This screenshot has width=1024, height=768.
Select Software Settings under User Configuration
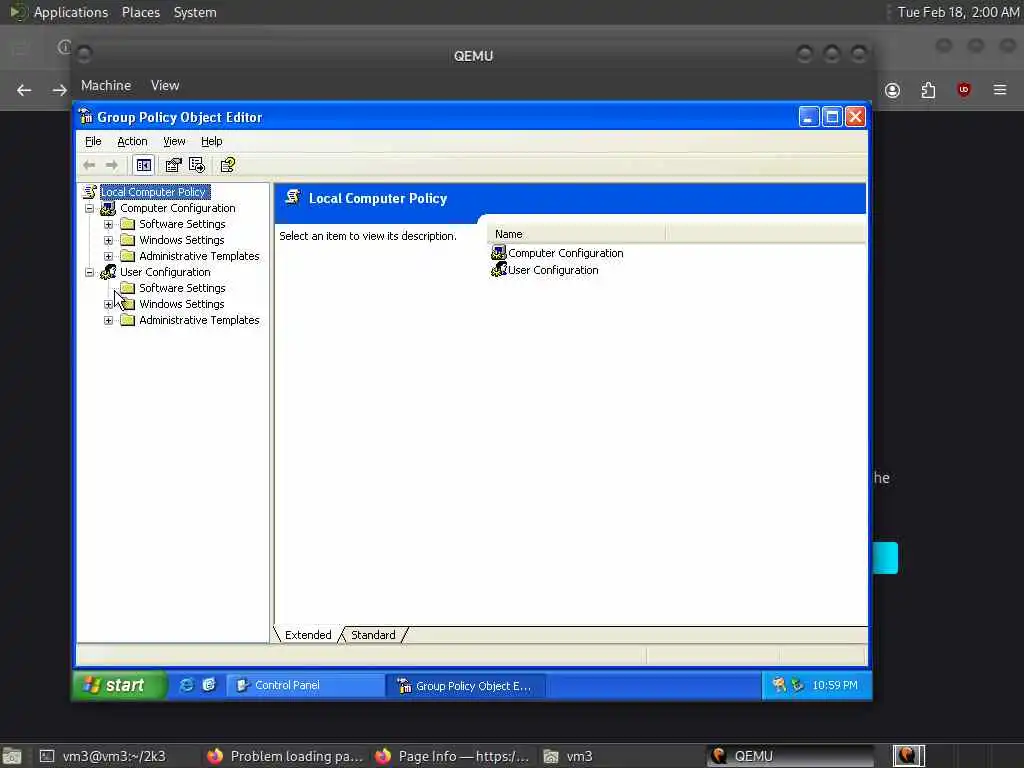pos(182,288)
